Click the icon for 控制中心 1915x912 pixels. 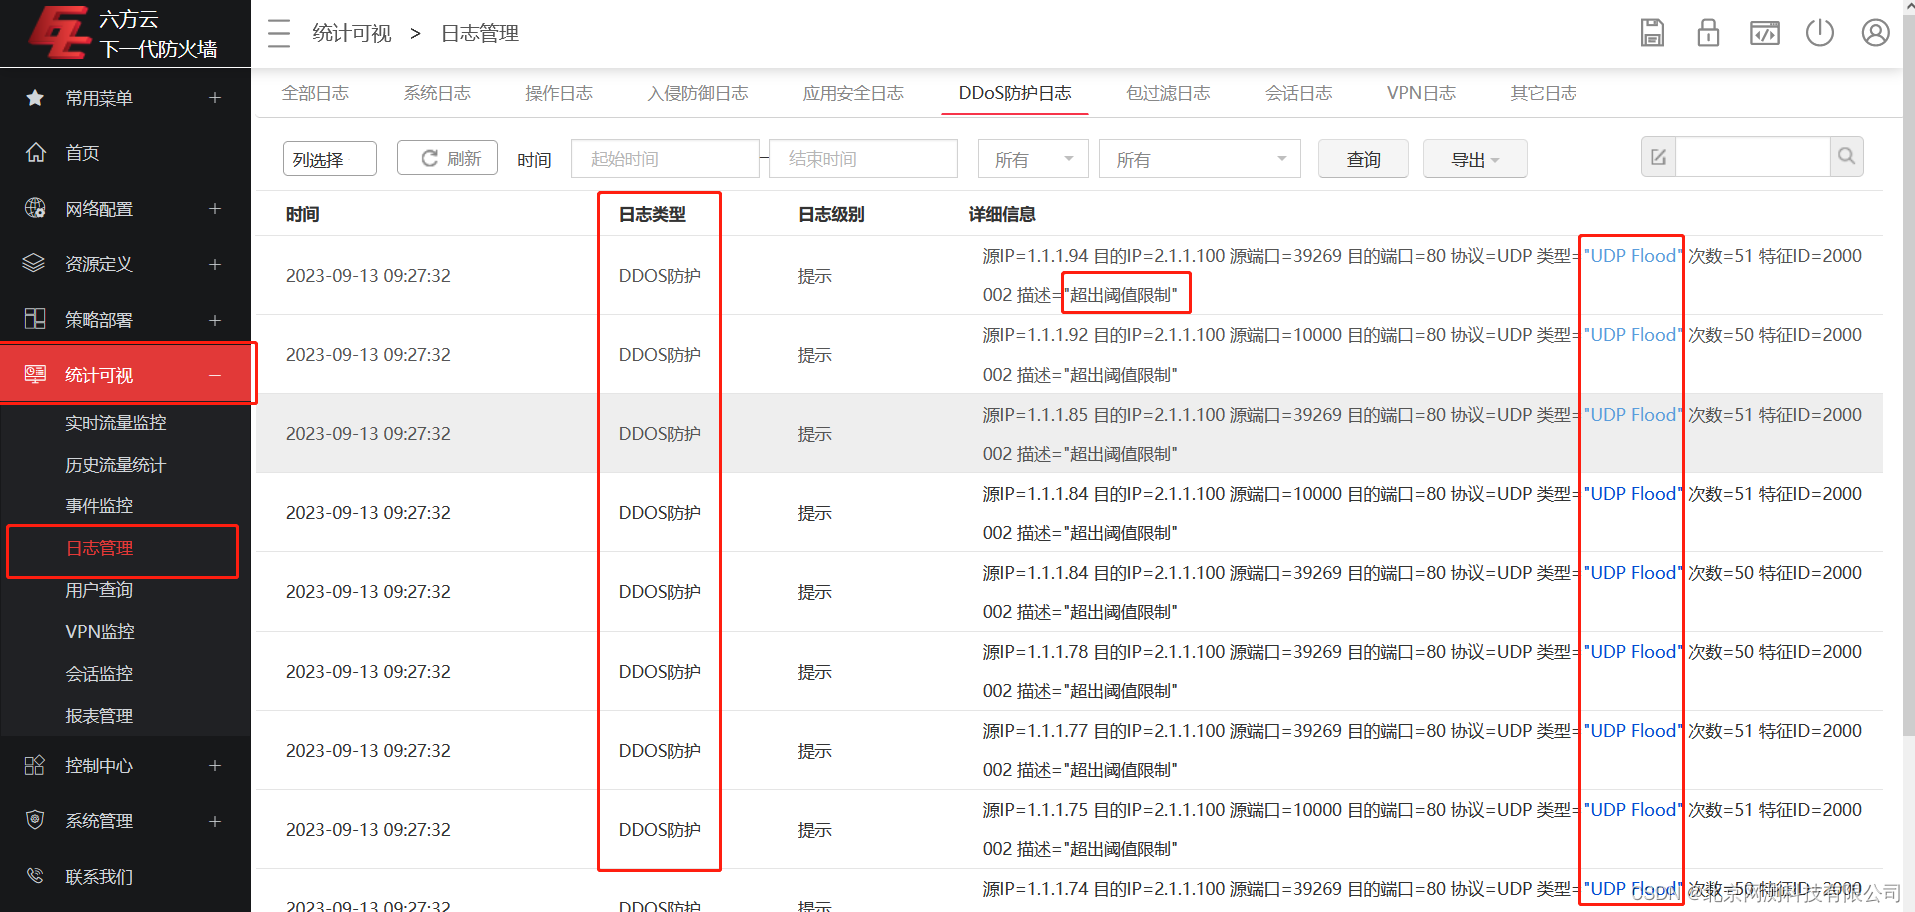pyautogui.click(x=35, y=765)
